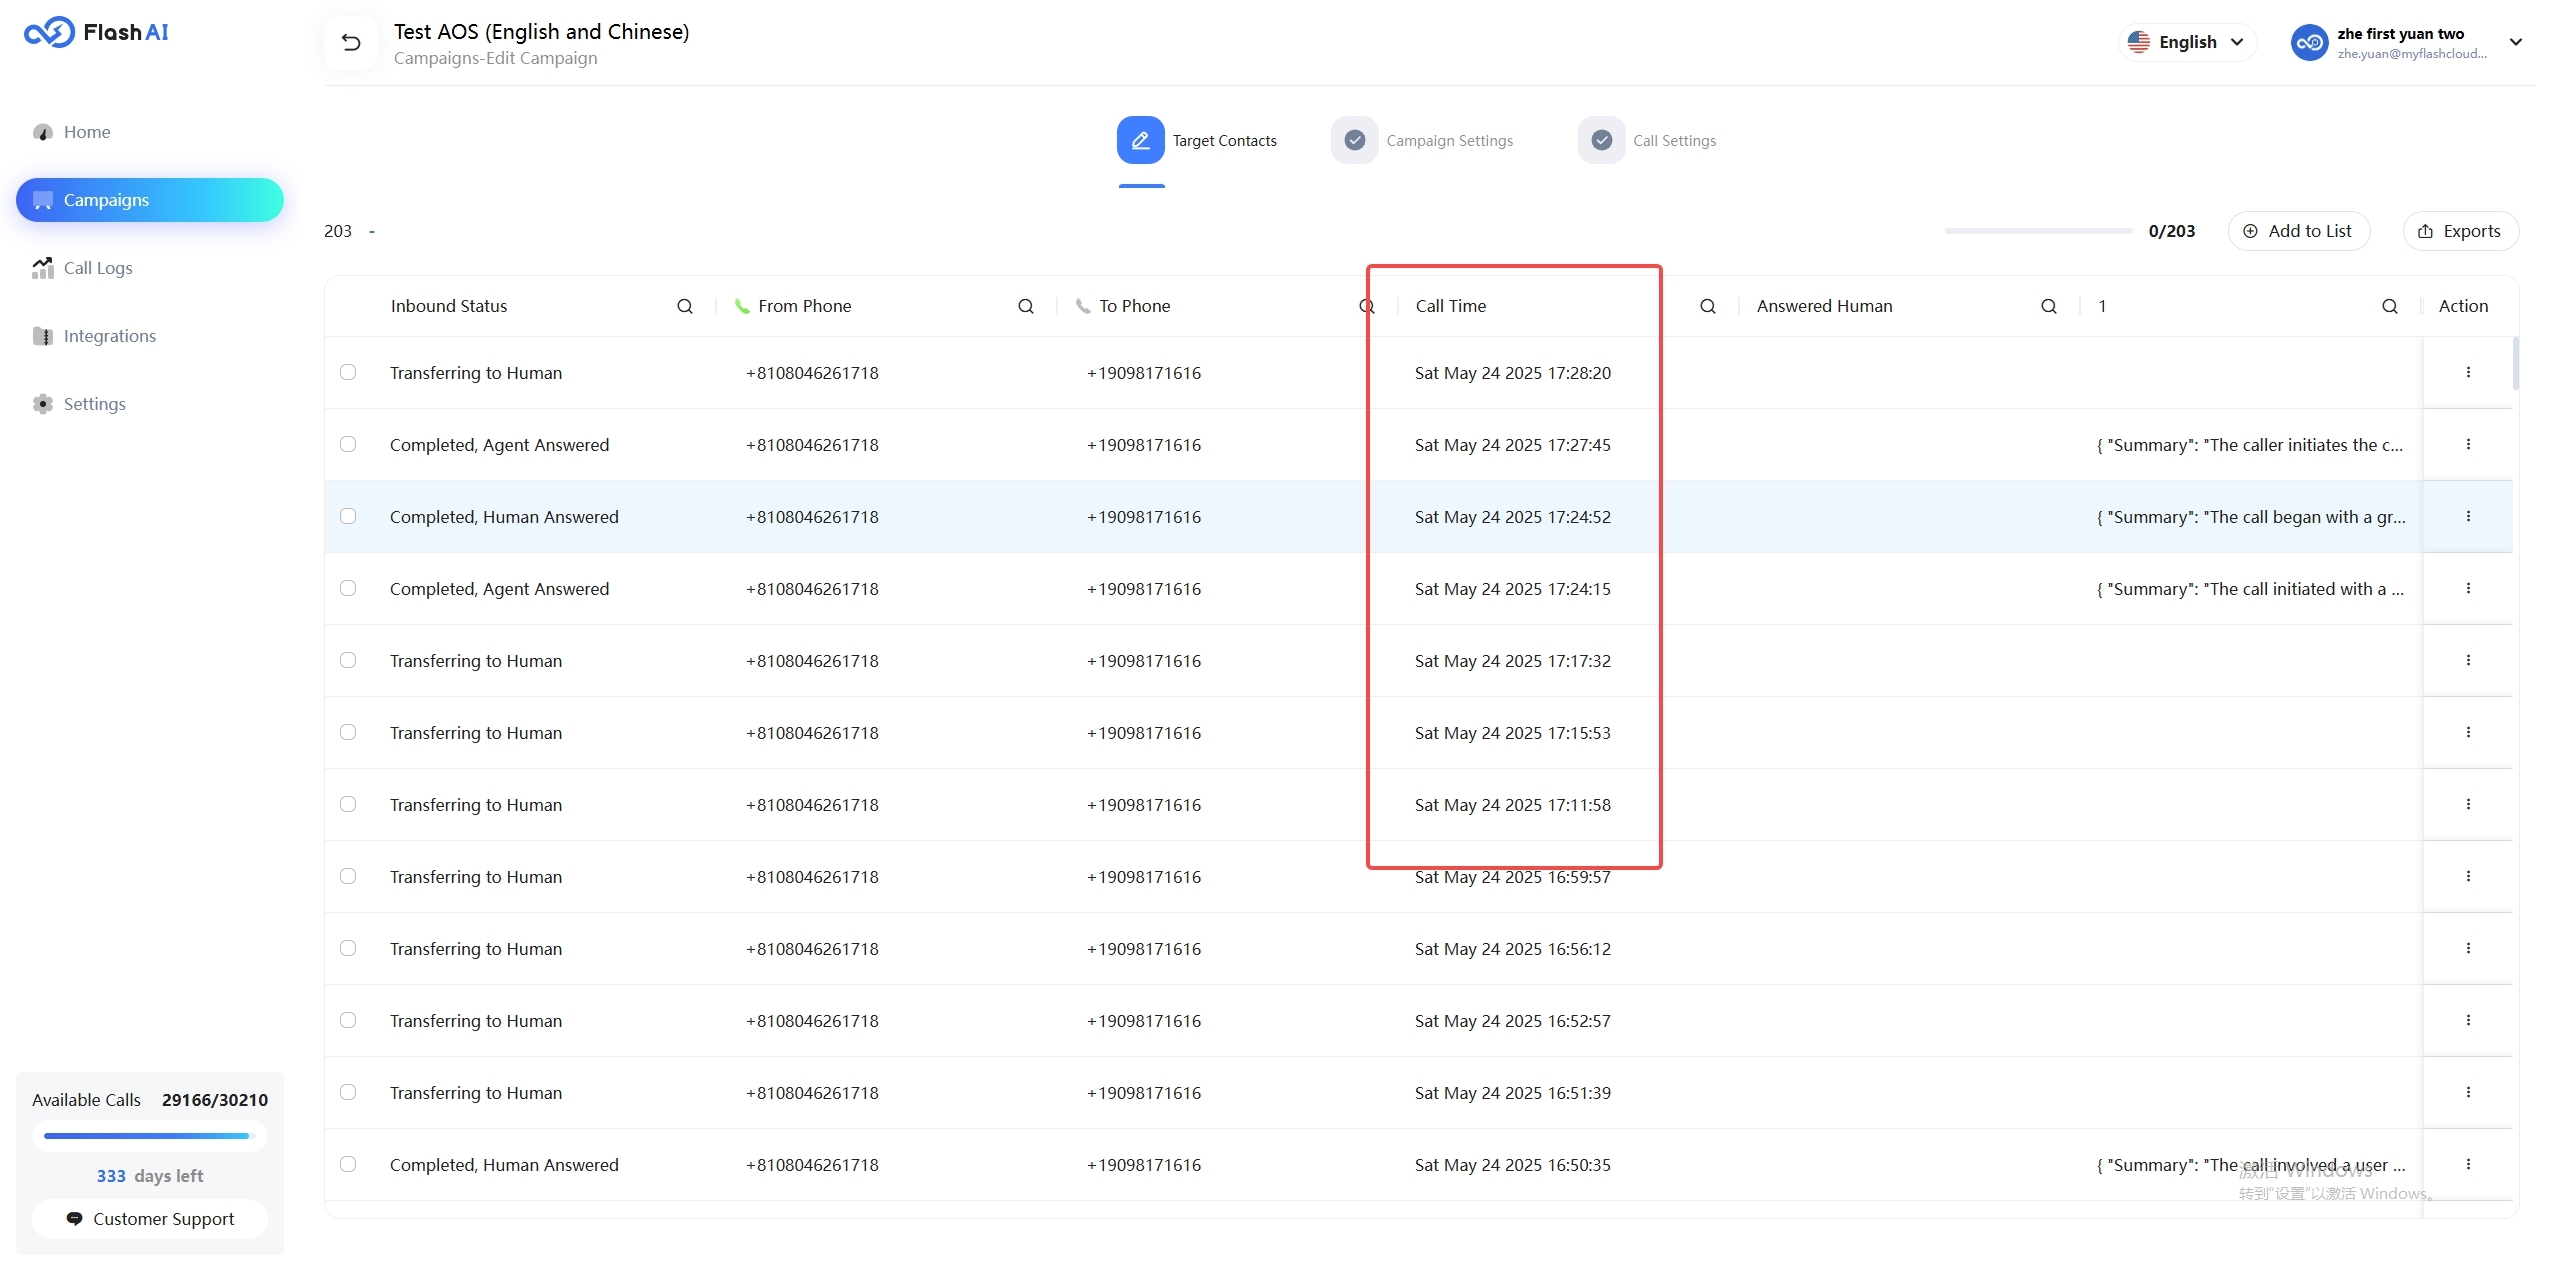Expand the user account menu chevron

click(x=2516, y=42)
